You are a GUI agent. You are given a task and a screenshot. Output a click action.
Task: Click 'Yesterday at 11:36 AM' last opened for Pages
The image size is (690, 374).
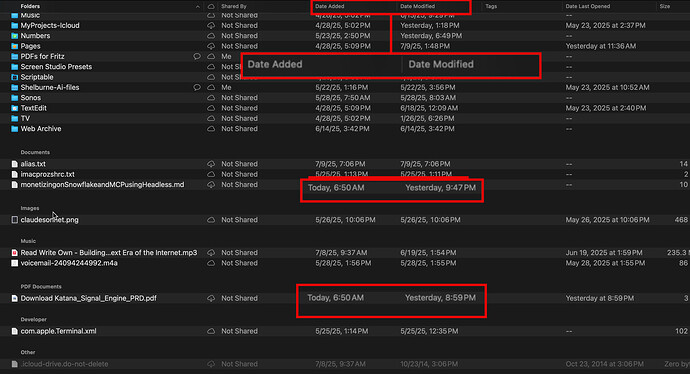[601, 46]
